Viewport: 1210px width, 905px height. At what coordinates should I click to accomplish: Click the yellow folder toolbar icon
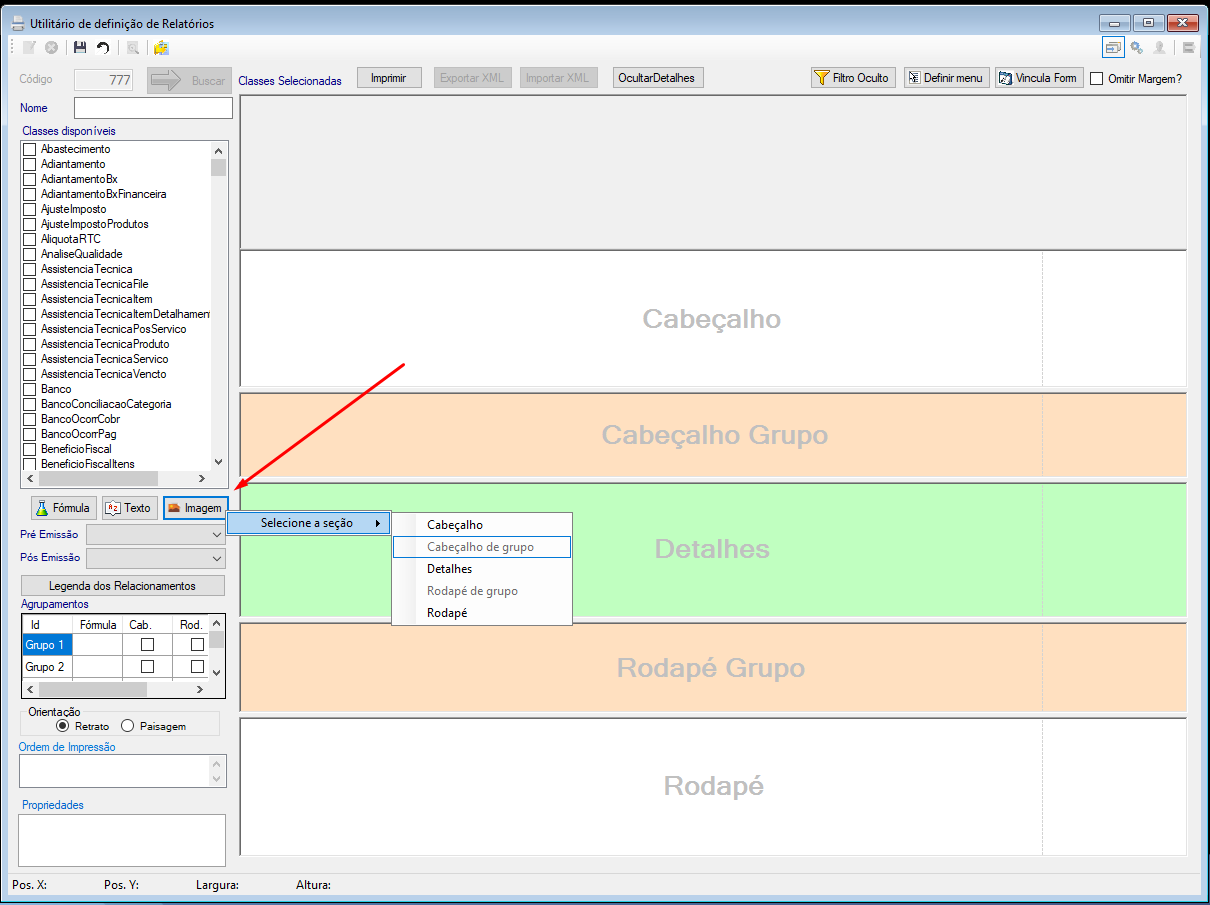pyautogui.click(x=161, y=47)
